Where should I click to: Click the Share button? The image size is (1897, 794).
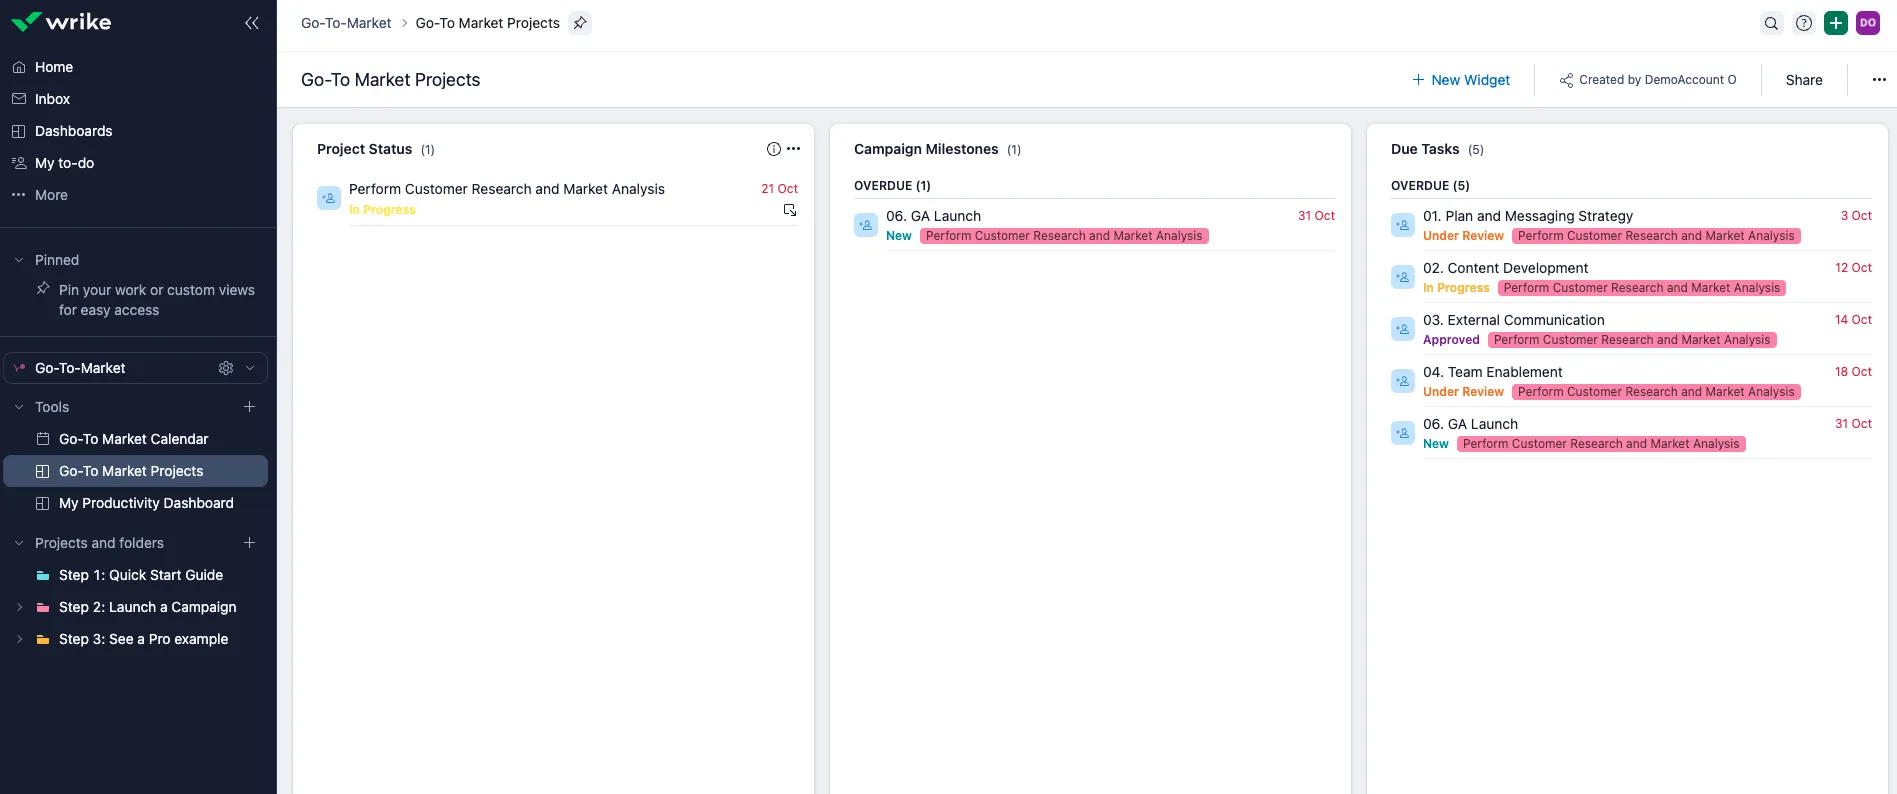pos(1804,80)
